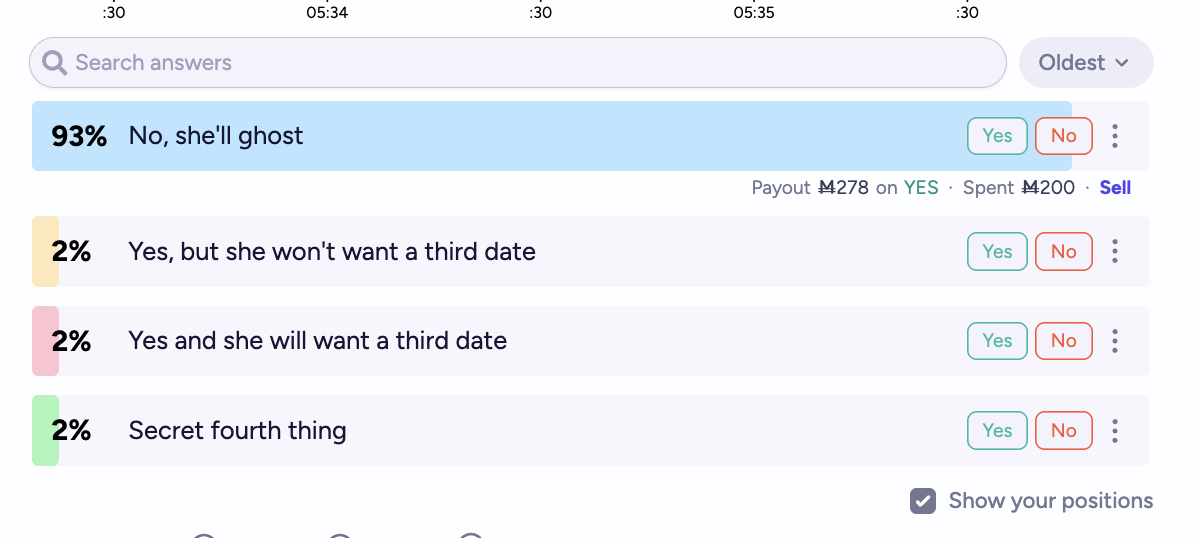Bet Yes on "Secret fourth thing"

coord(997,430)
